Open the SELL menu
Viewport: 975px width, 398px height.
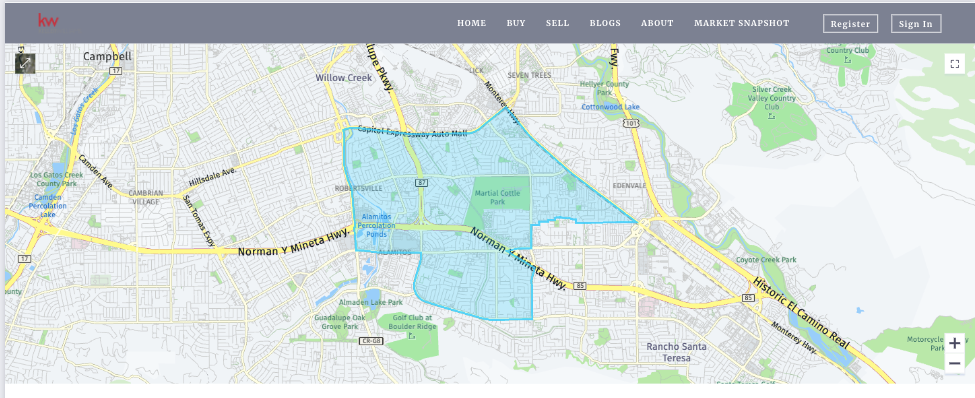point(557,23)
